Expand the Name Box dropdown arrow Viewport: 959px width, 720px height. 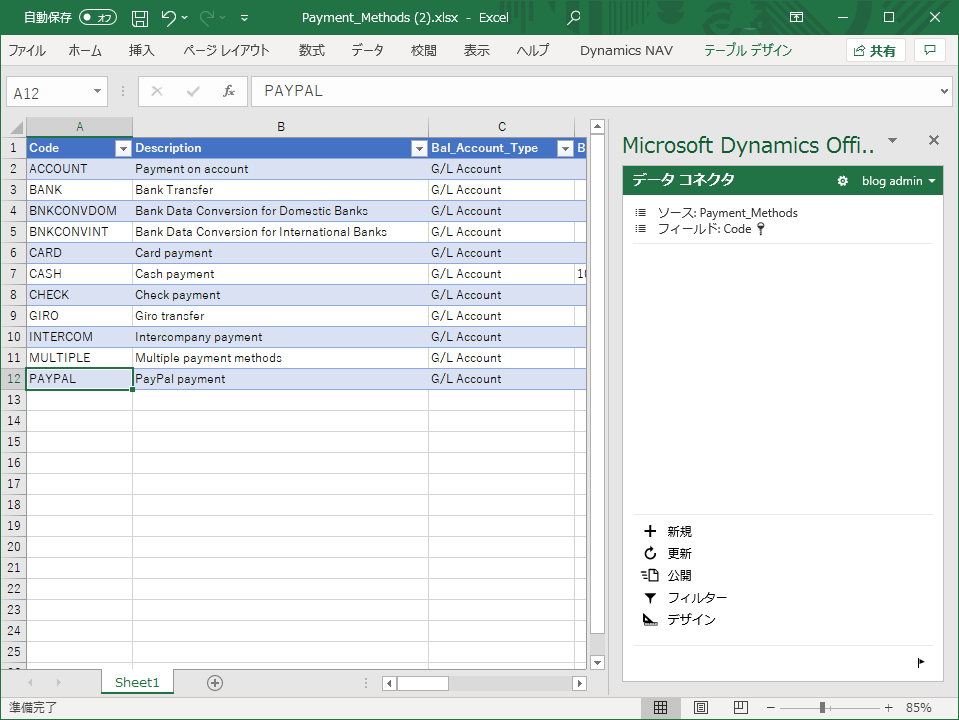coord(97,92)
